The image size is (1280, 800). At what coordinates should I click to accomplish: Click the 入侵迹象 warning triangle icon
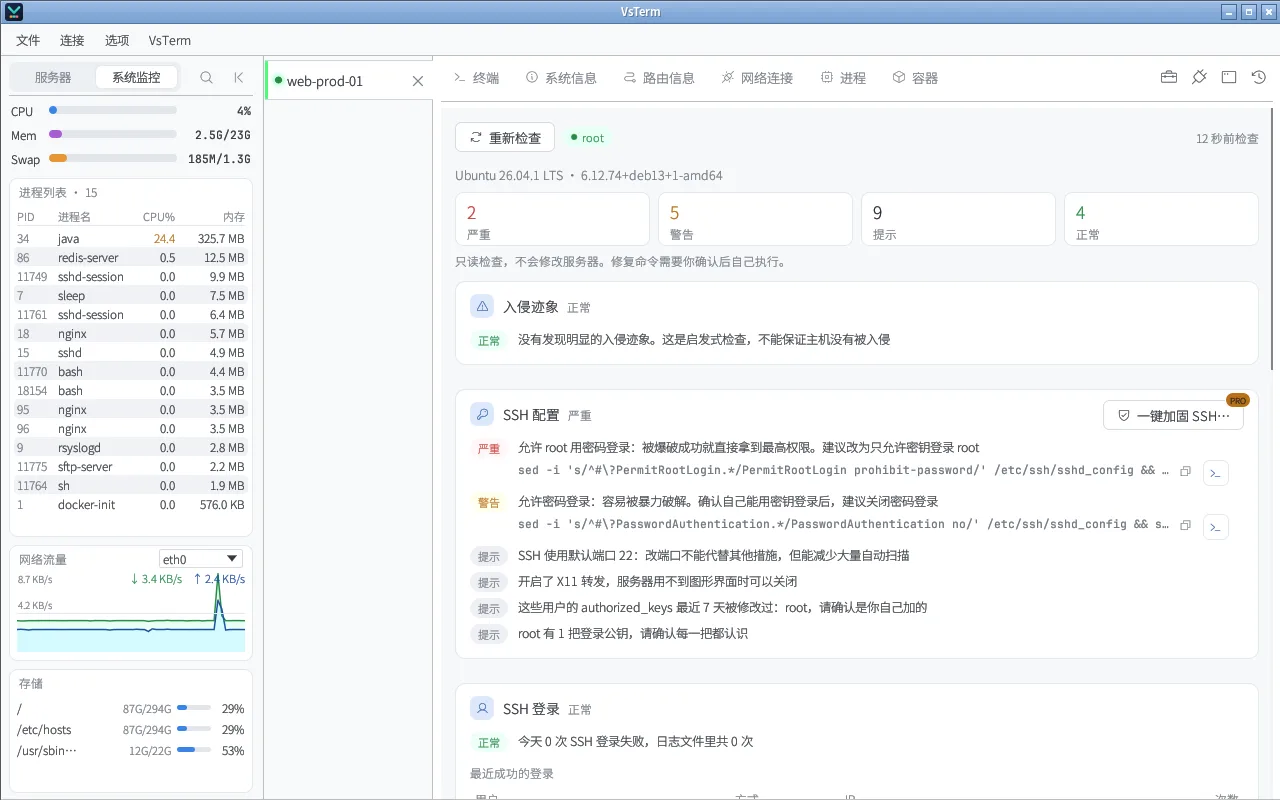point(482,306)
